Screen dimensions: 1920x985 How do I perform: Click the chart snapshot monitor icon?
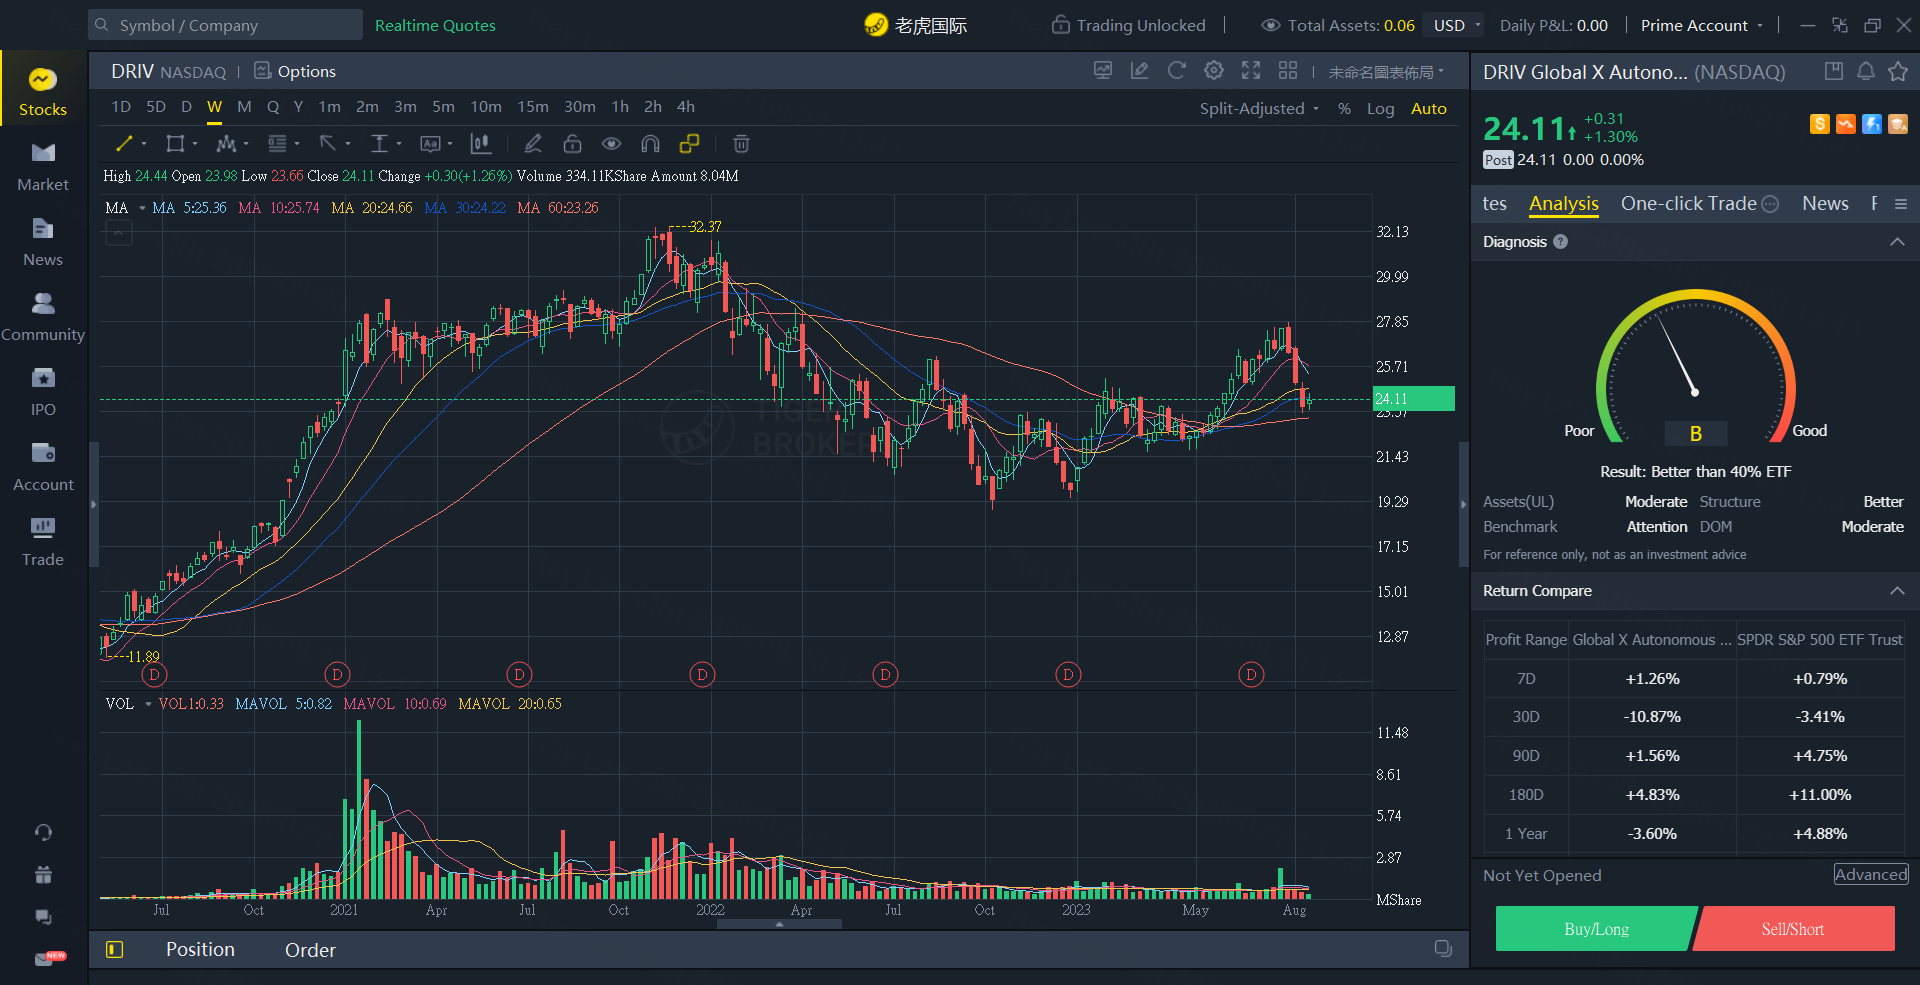(x=1103, y=70)
